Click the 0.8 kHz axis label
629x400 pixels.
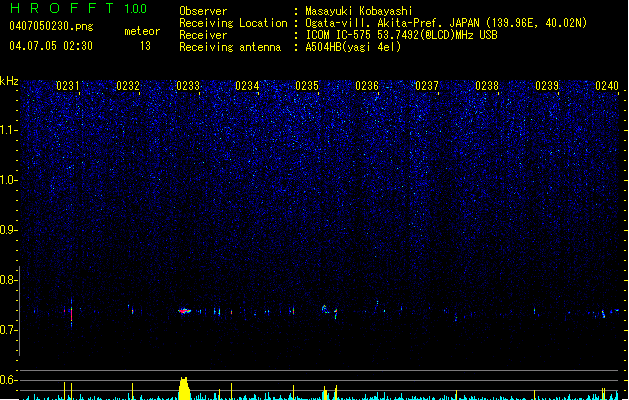click(8, 280)
